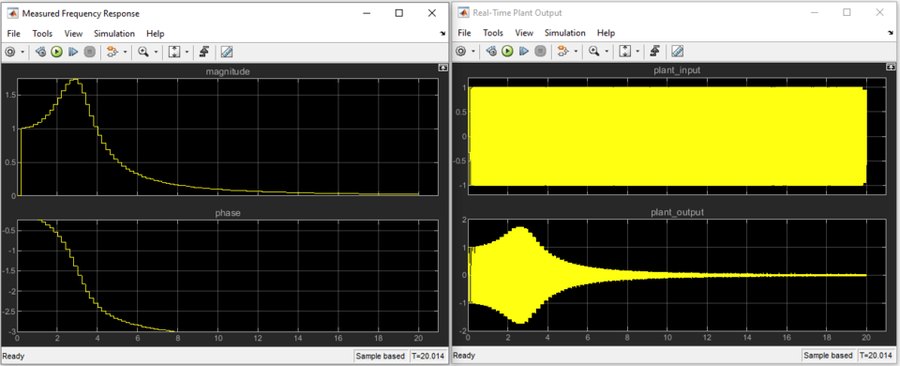Image resolution: width=900 pixels, height=366 pixels.
Task: Click Real-Time Plant Output title bar text
Action: tap(517, 13)
